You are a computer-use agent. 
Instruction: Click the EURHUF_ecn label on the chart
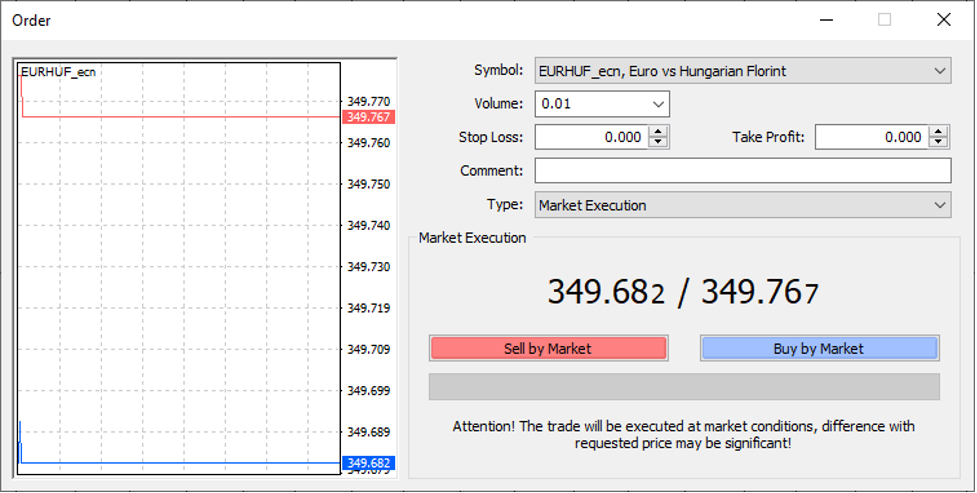click(x=58, y=72)
